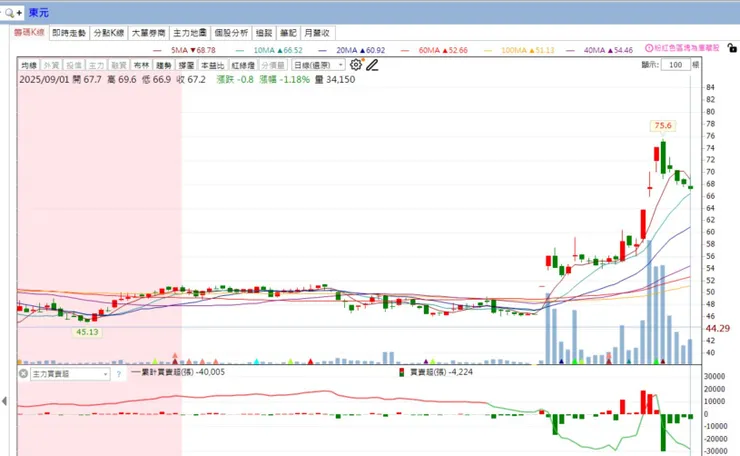The height and width of the screenshot is (456, 740).
Task: Click the 漲跌 -0.8 change value
Action: [x=235, y=79]
